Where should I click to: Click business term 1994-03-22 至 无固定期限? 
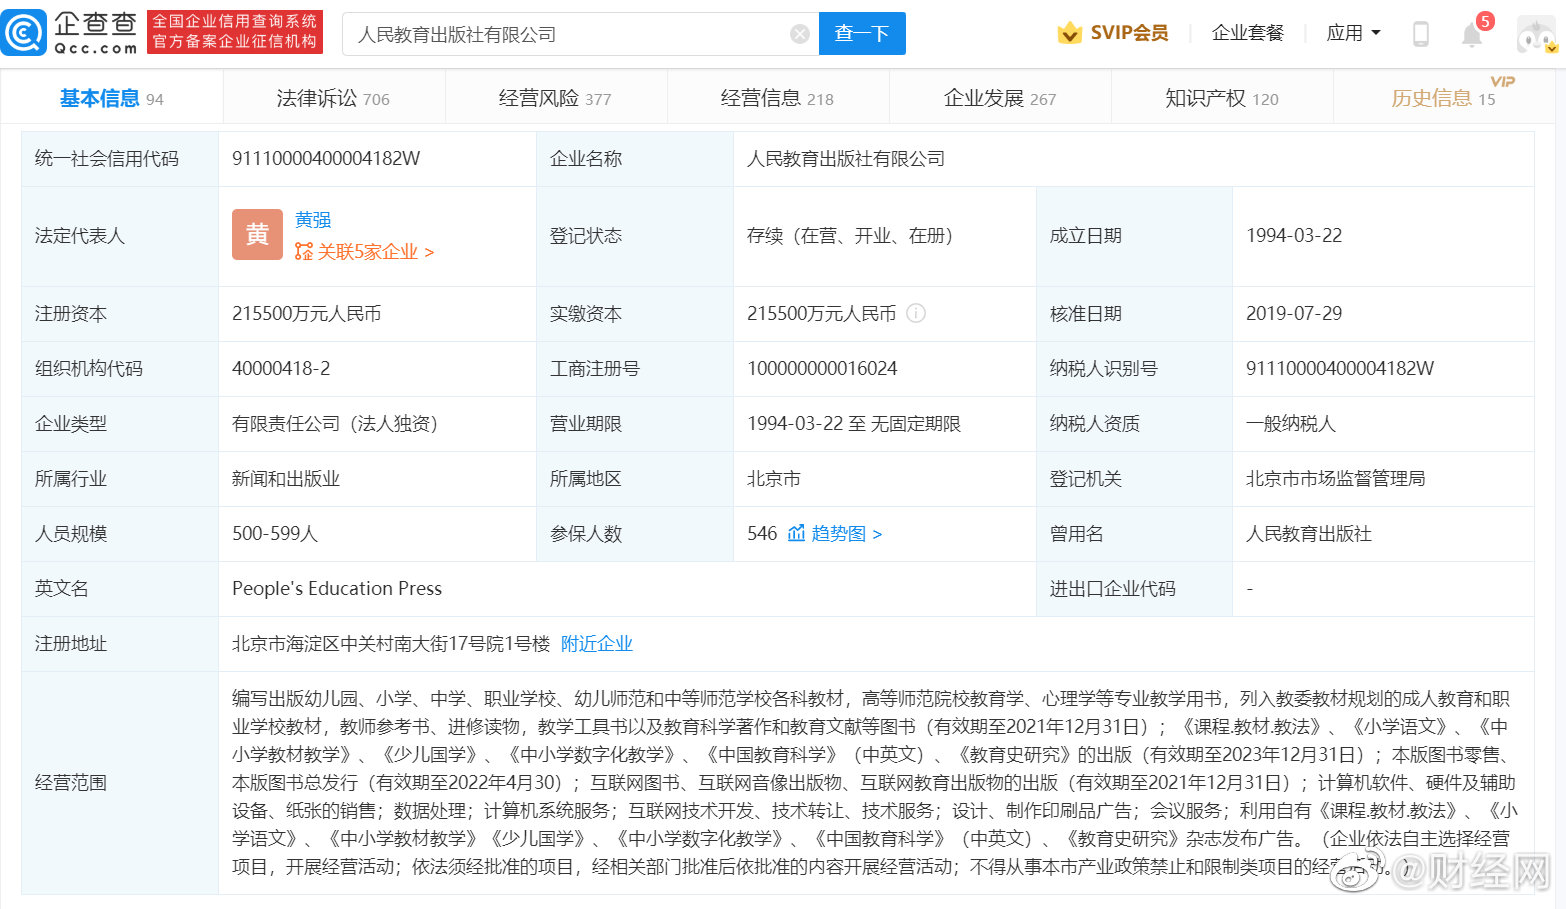coord(854,423)
